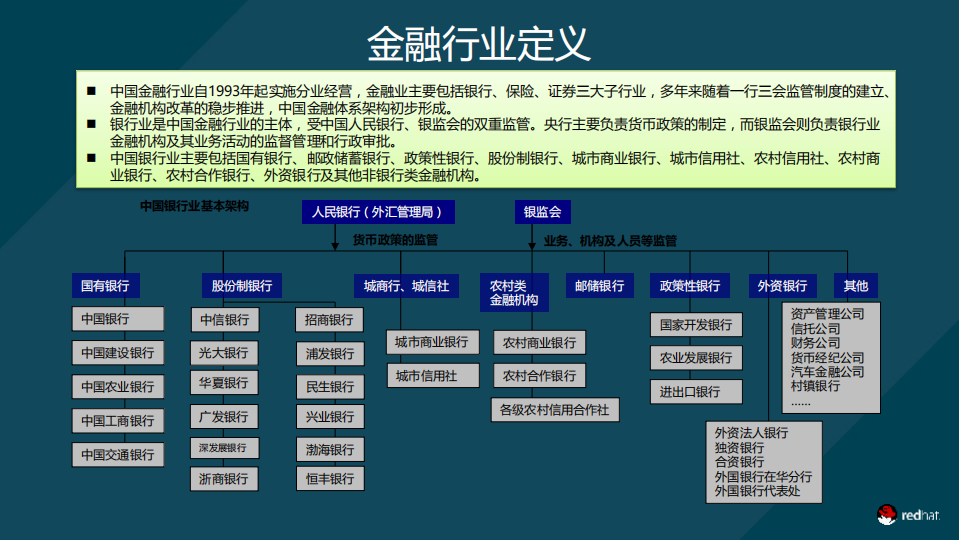
Task: Click the 中信银行 box
Action: tap(224, 320)
